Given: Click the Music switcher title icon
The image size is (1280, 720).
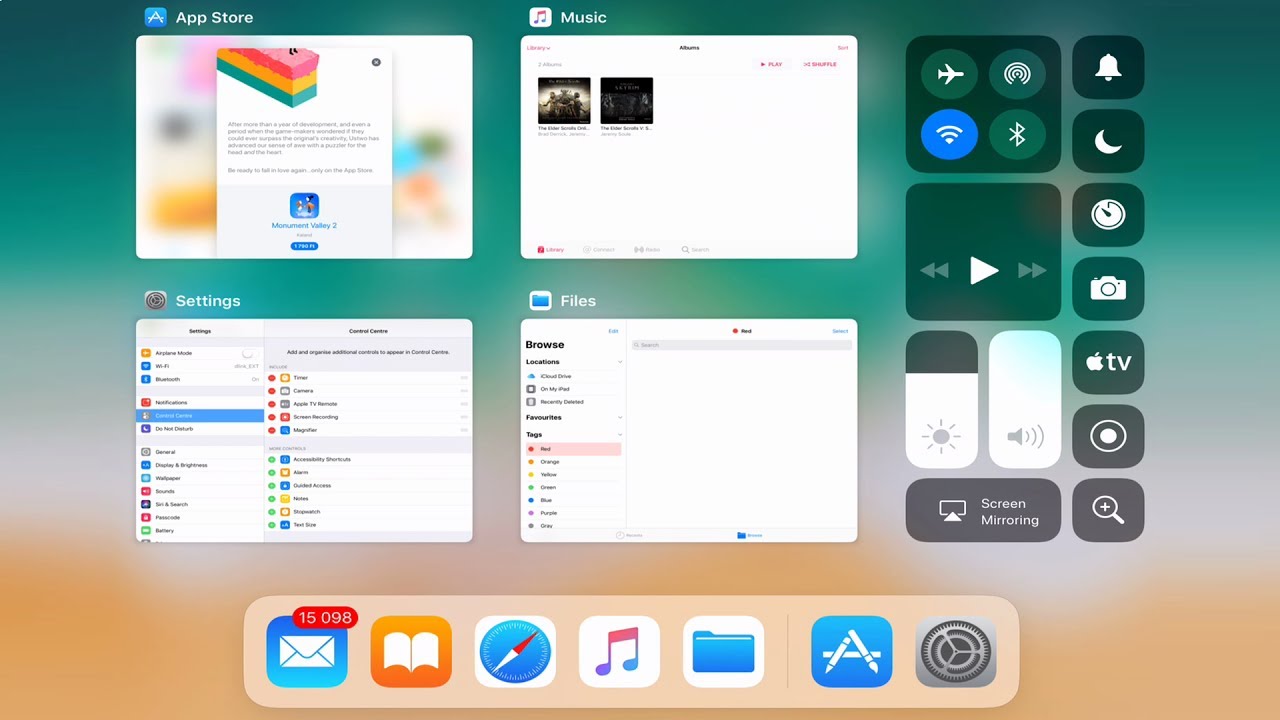Looking at the screenshot, I should pos(540,17).
